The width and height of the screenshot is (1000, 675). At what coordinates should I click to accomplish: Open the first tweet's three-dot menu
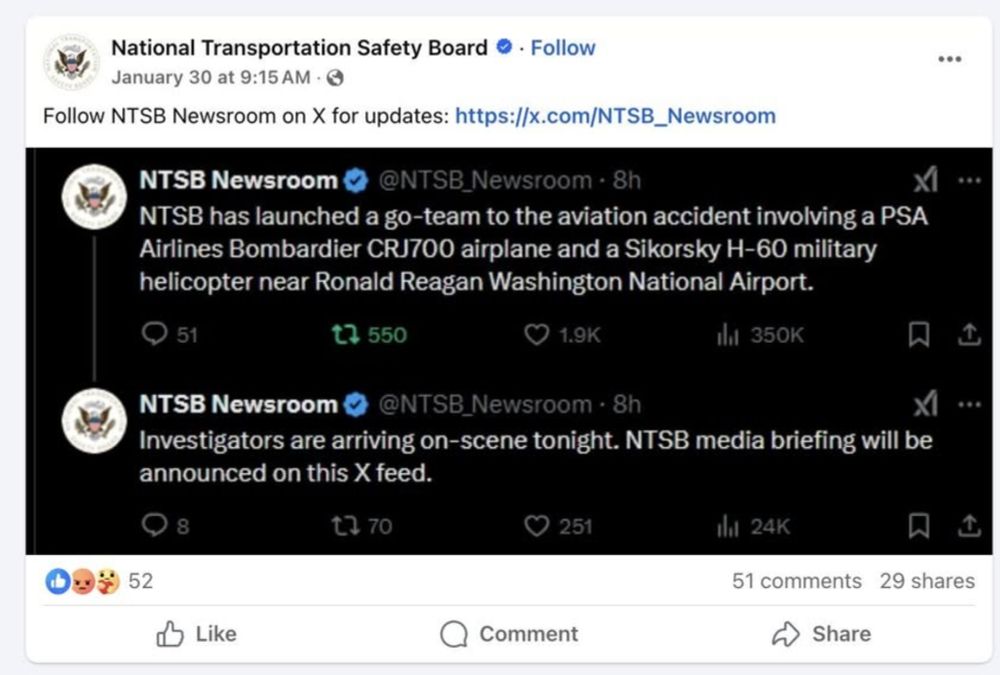point(968,181)
